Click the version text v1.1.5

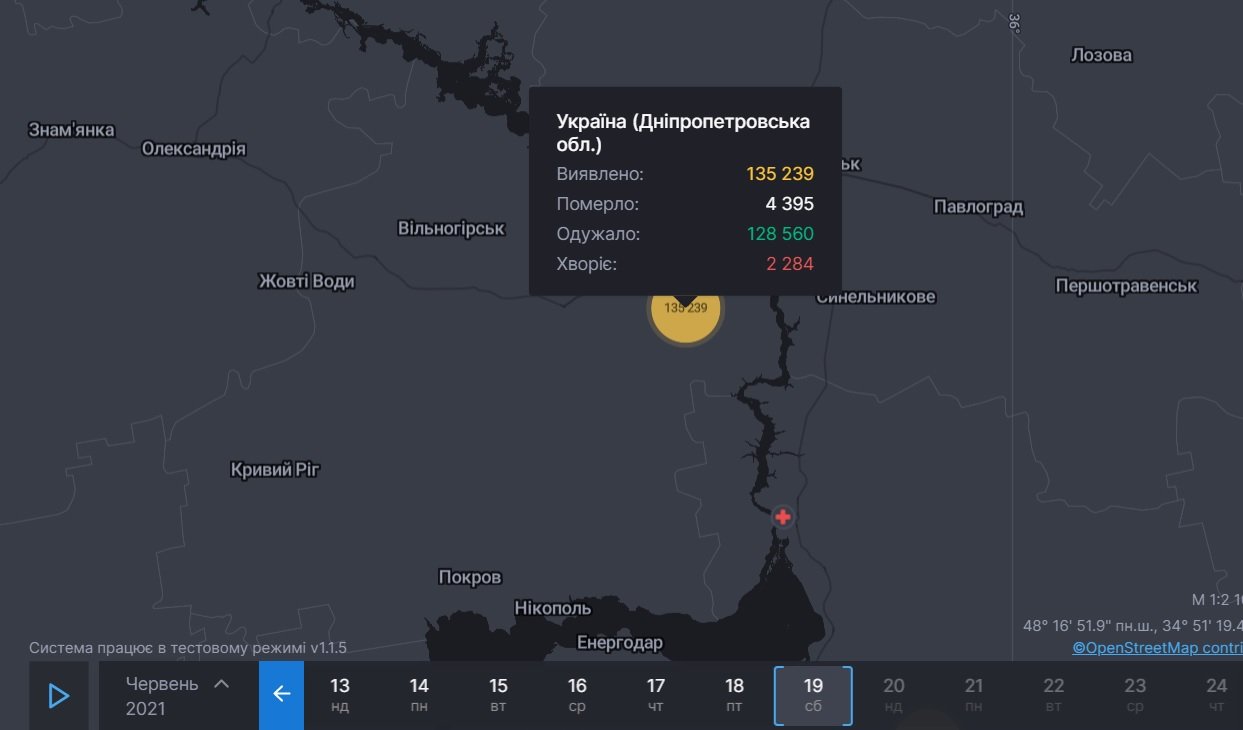(x=330, y=647)
